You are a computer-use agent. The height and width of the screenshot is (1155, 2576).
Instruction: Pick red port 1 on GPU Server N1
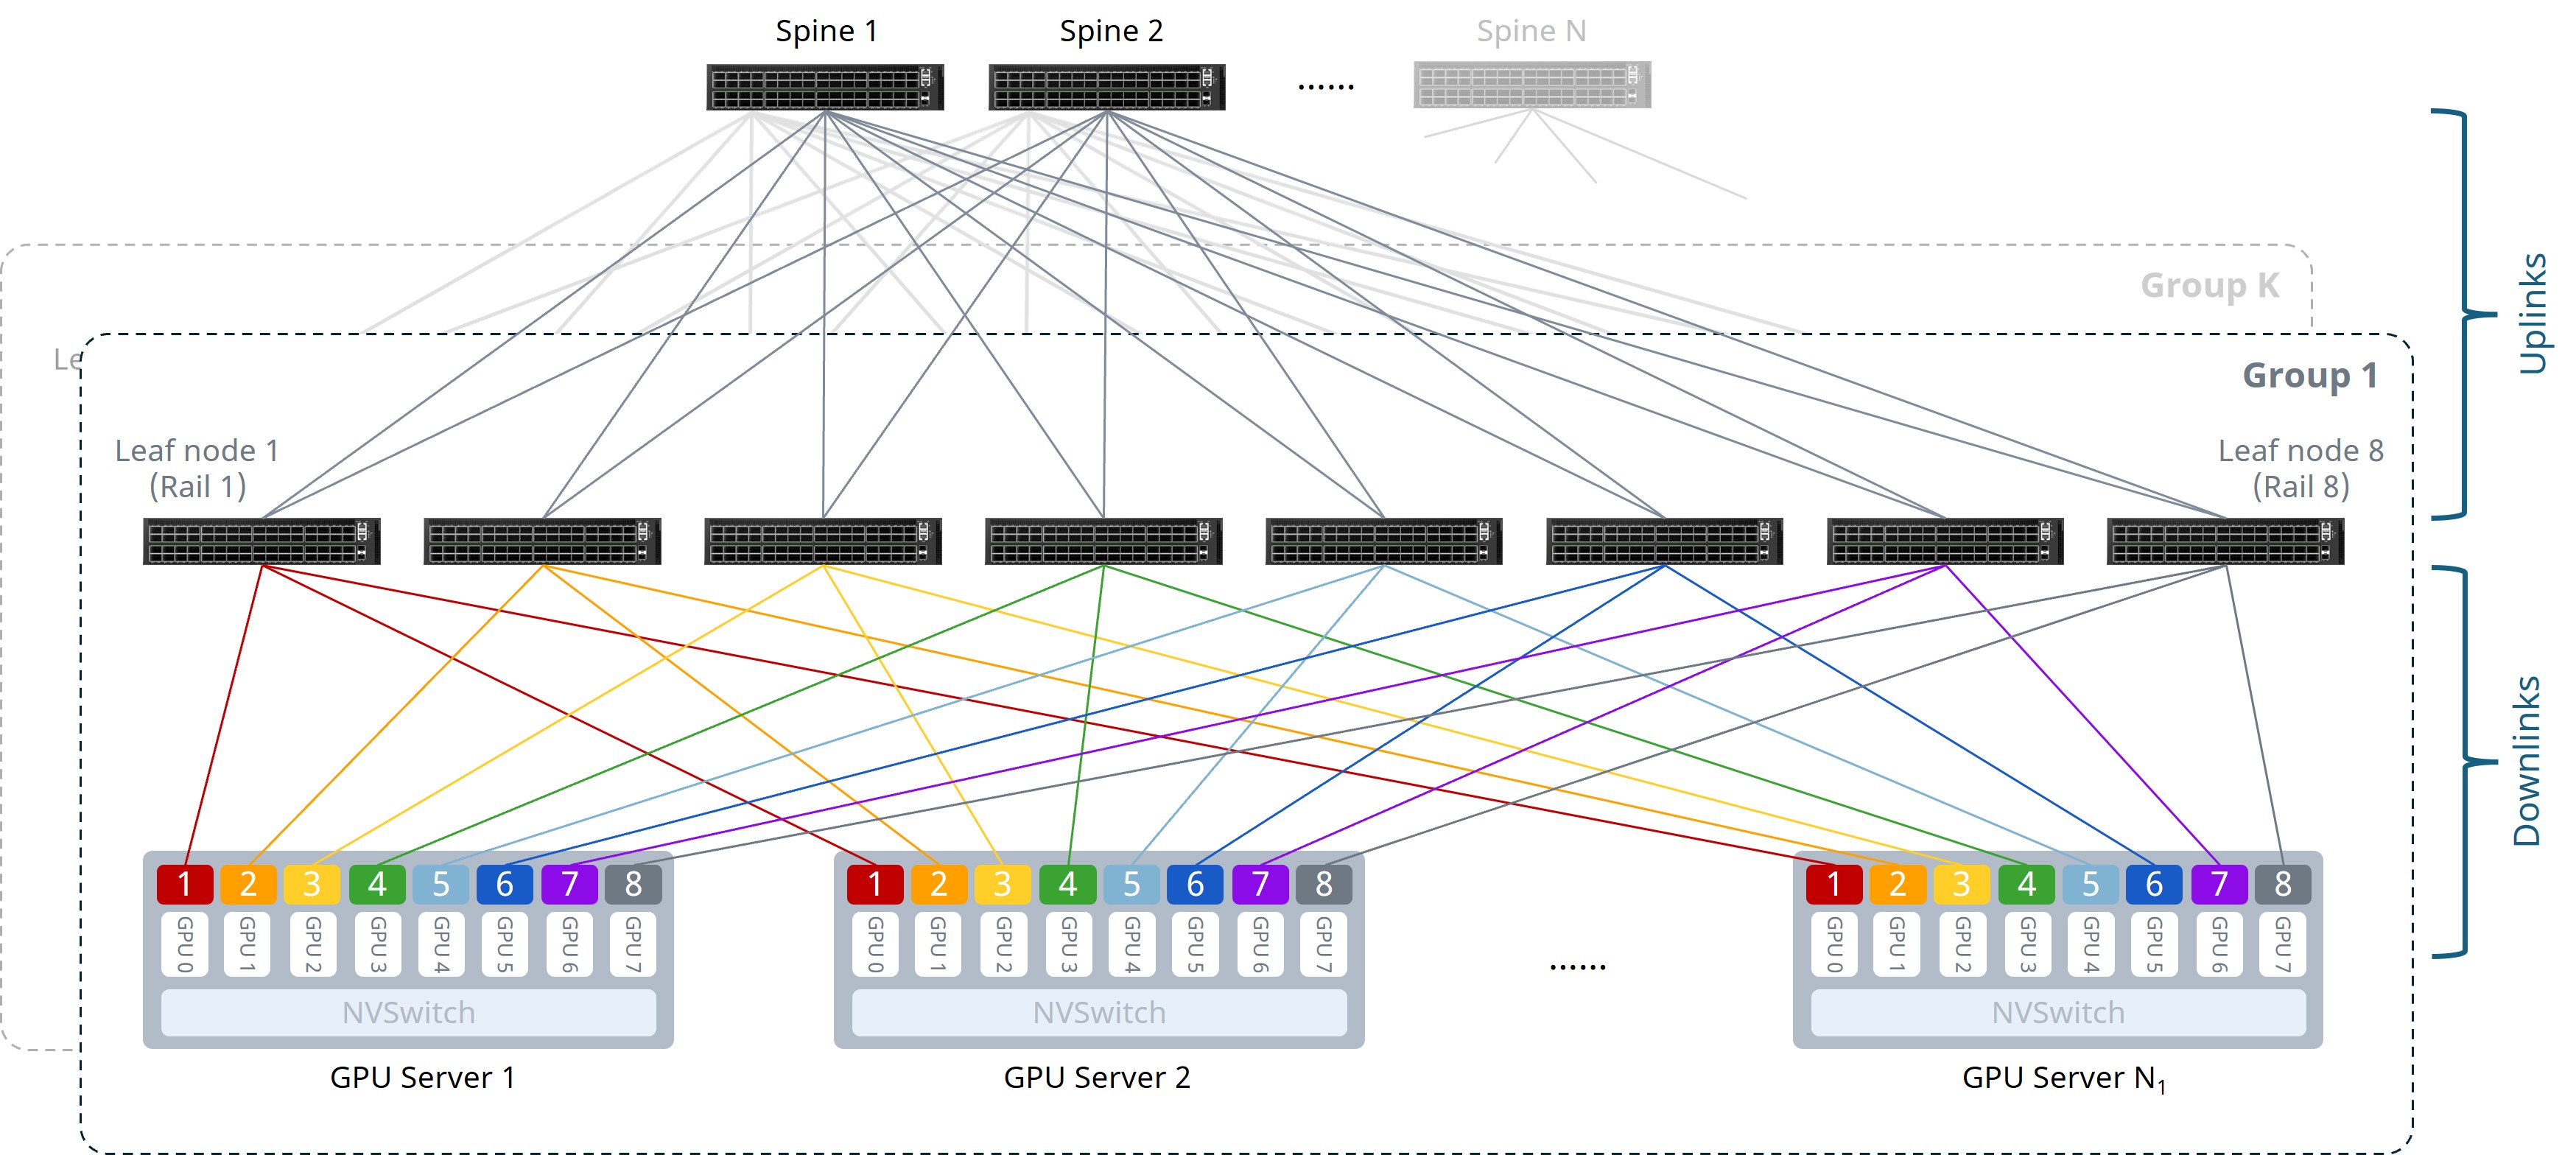tap(1834, 884)
